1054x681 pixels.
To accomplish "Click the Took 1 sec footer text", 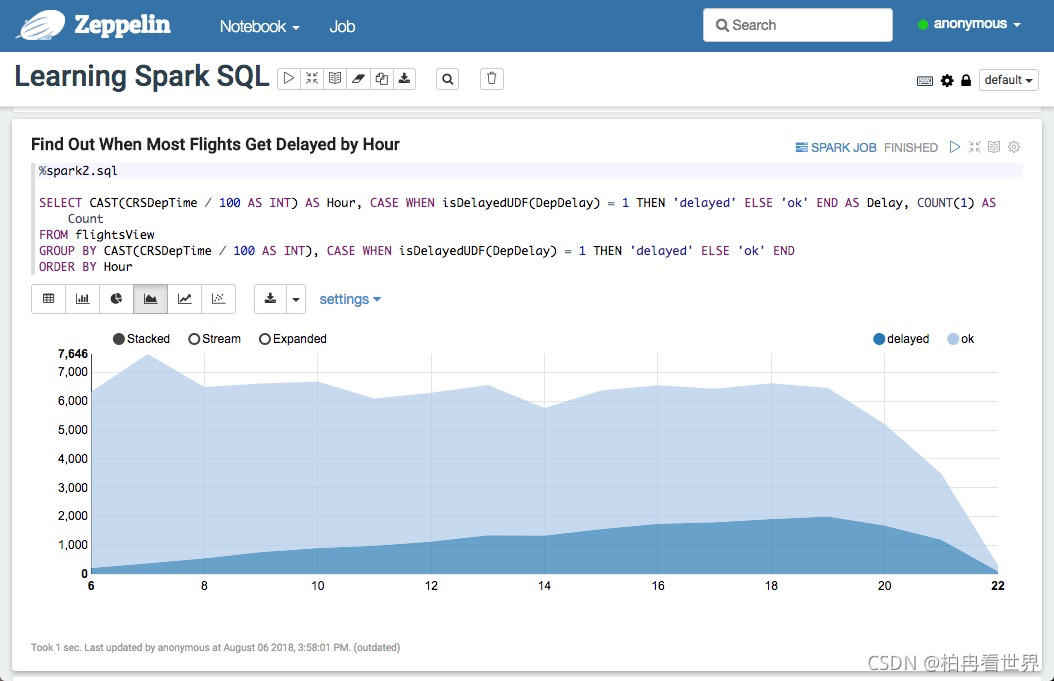I will (215, 647).
